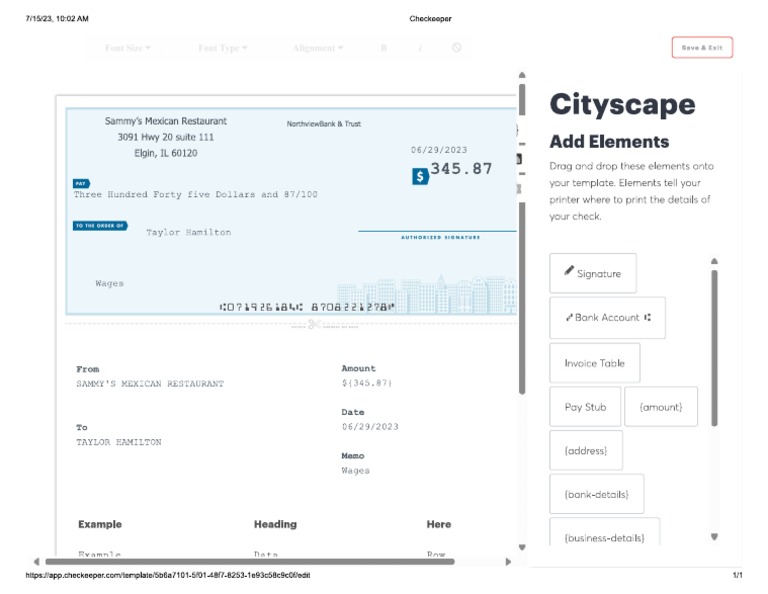Choose the Invoice Table element
This screenshot has height=594, width=768.
(x=594, y=363)
